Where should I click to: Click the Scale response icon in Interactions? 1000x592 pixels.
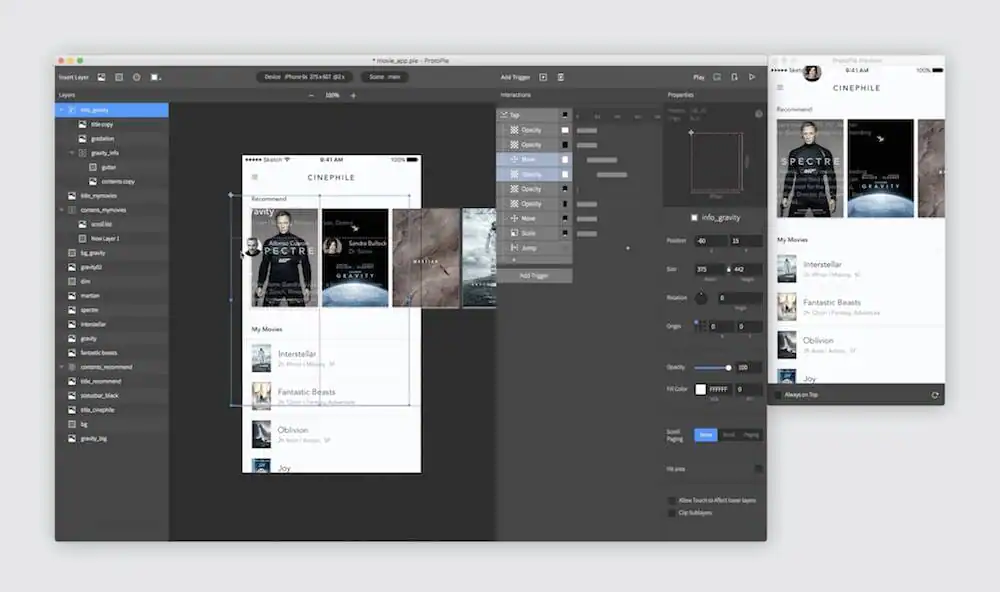point(514,231)
